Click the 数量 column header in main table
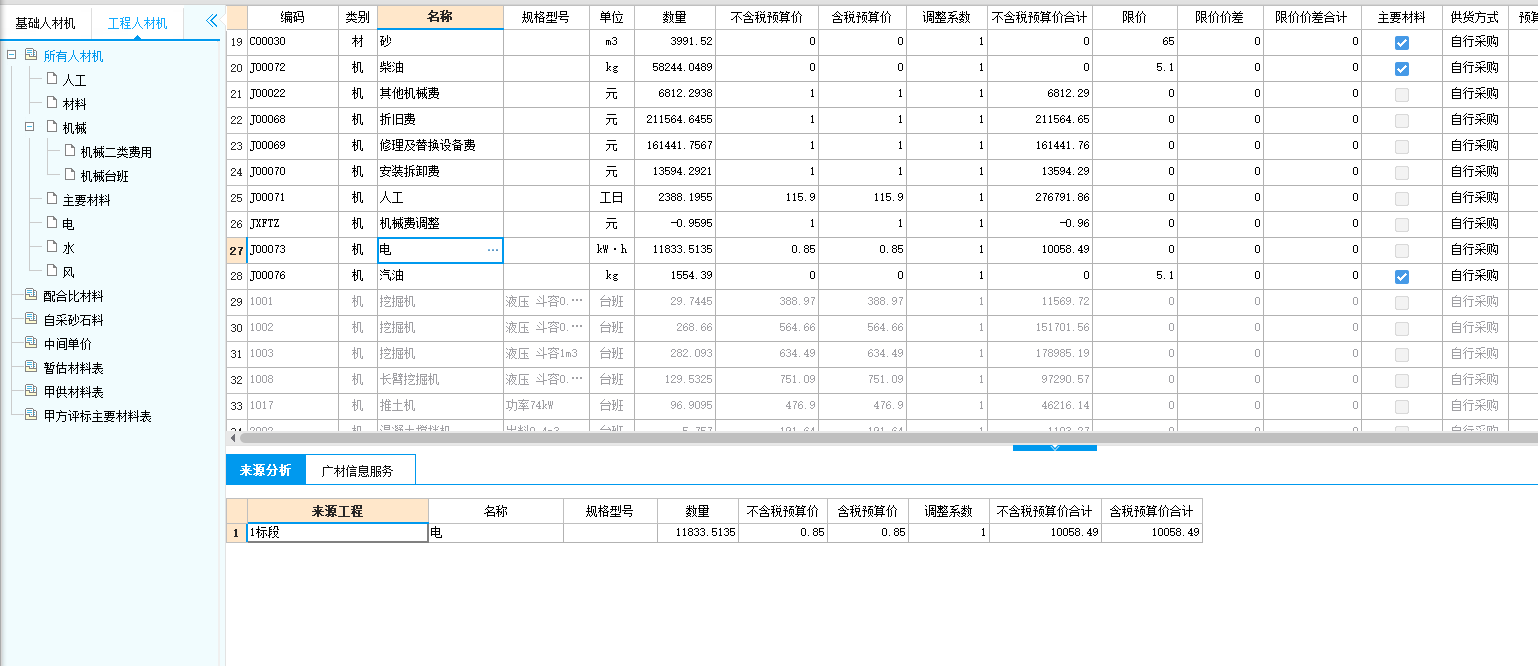 [675, 17]
